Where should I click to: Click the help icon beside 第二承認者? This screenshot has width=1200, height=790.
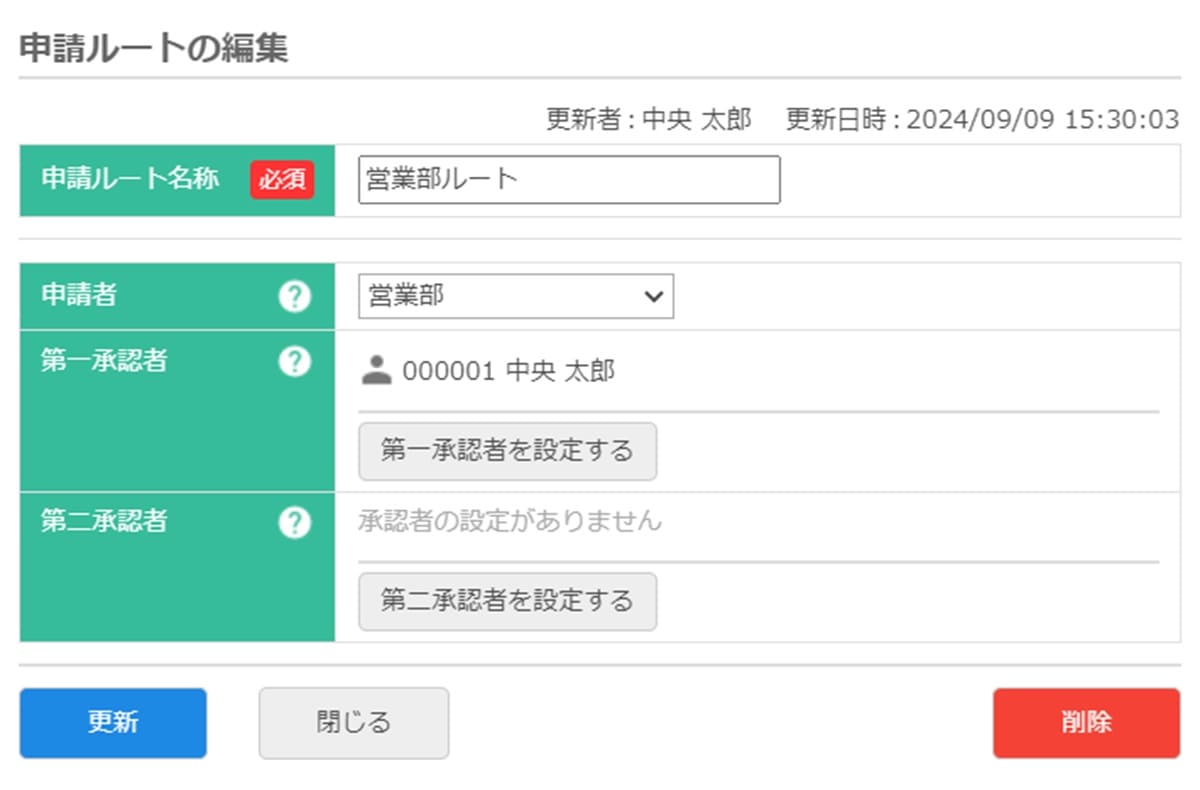click(x=294, y=522)
